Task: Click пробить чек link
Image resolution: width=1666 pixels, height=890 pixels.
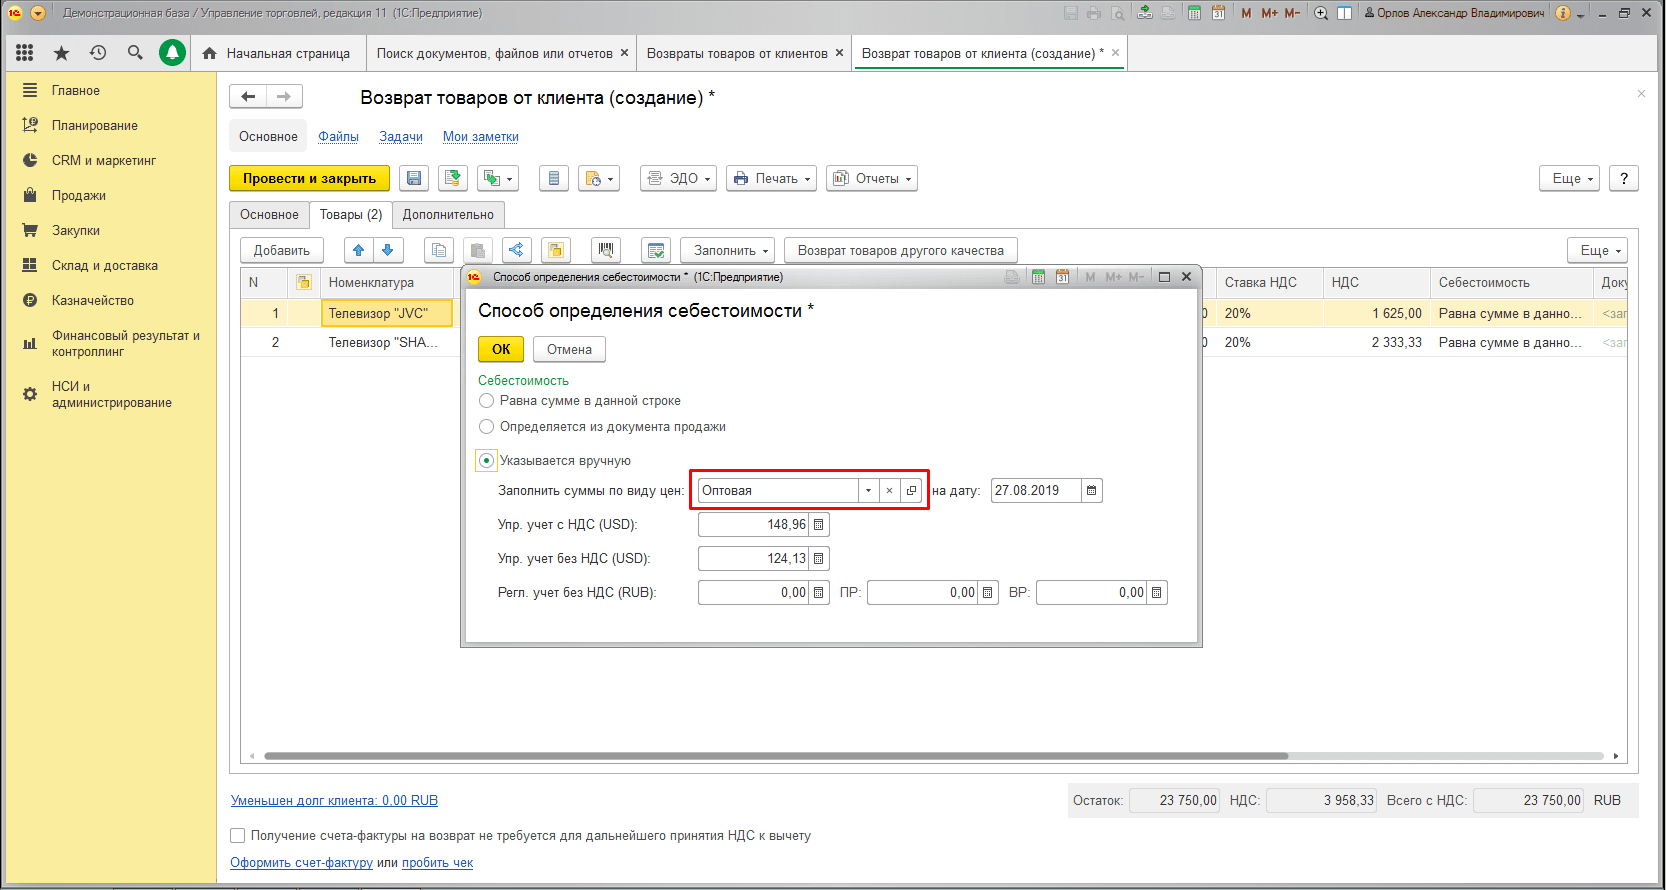Action: tap(437, 863)
